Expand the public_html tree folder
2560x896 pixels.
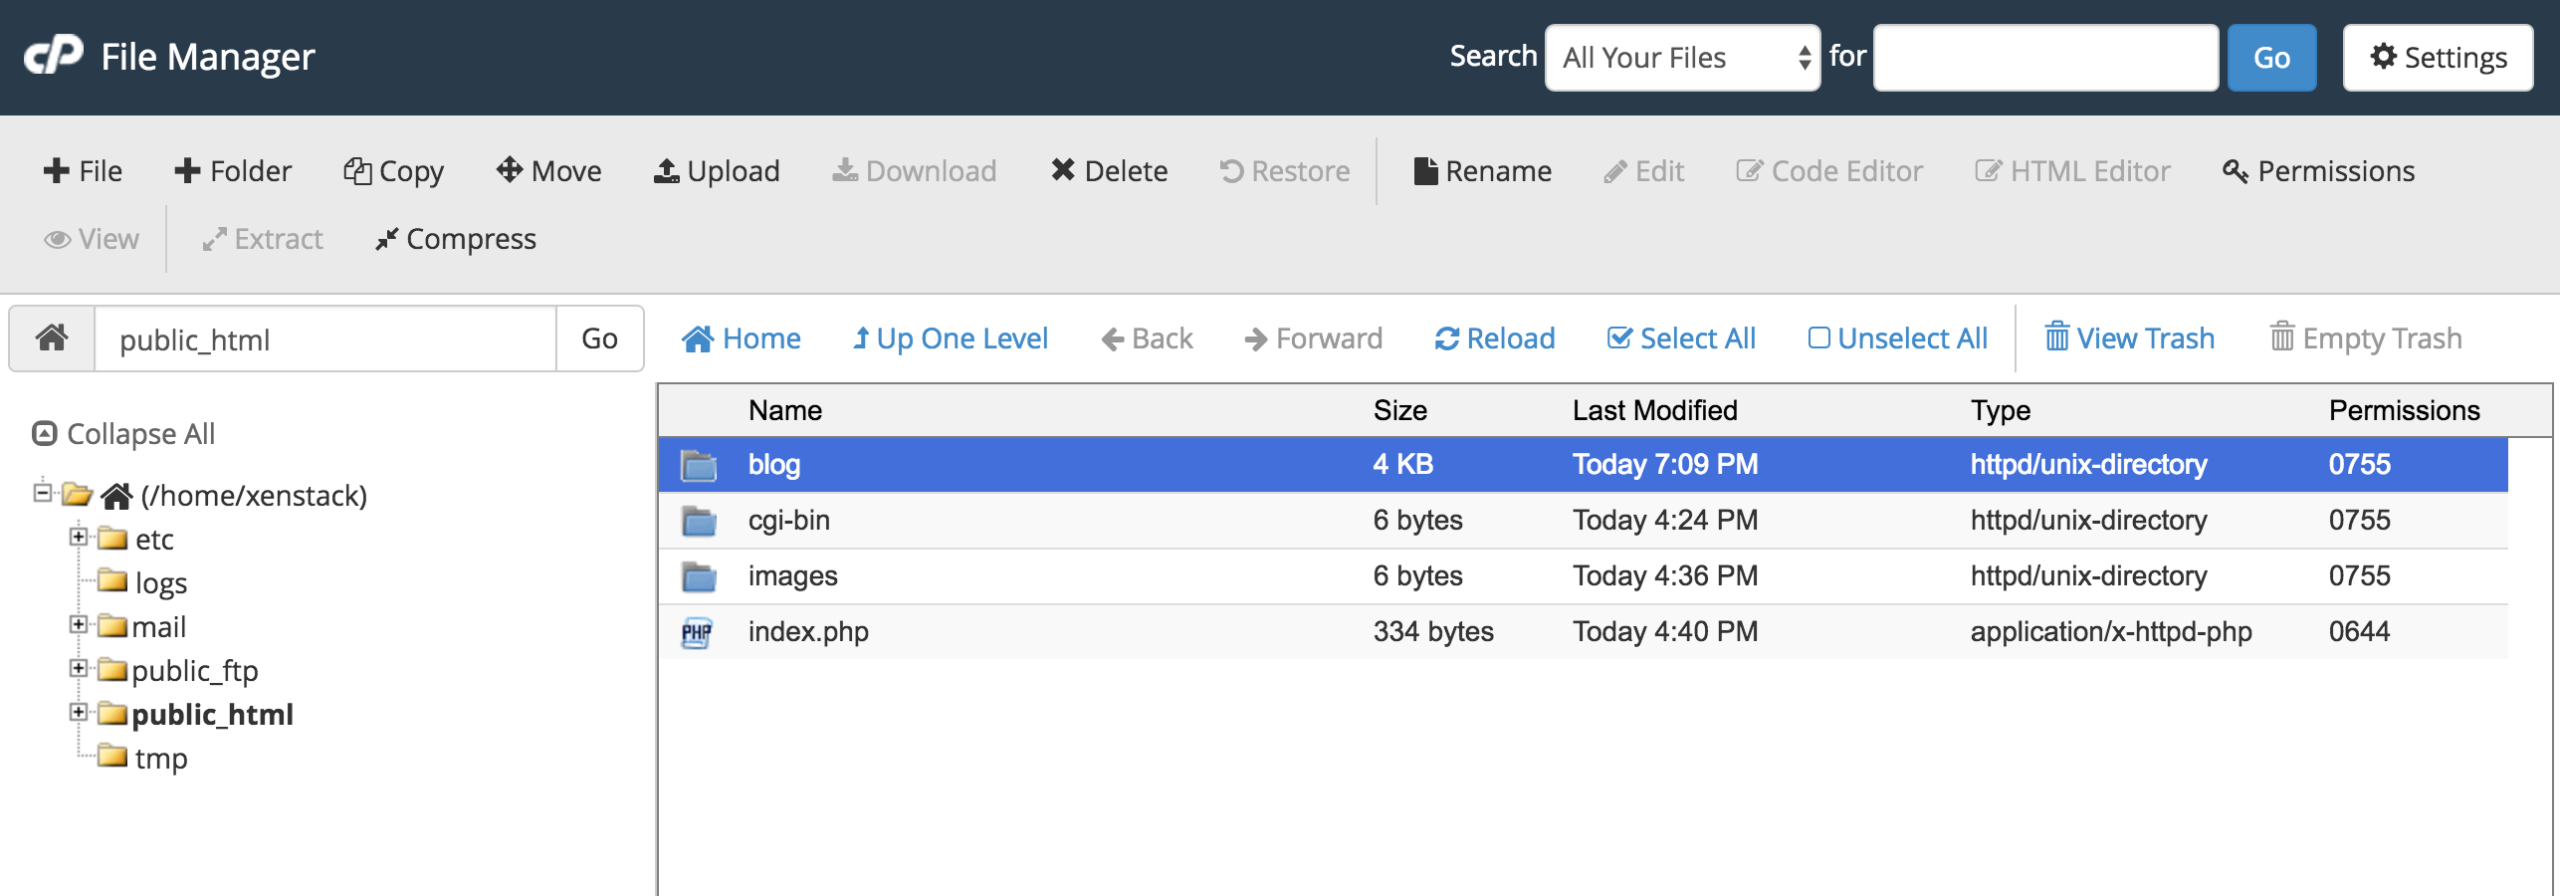tap(78, 712)
